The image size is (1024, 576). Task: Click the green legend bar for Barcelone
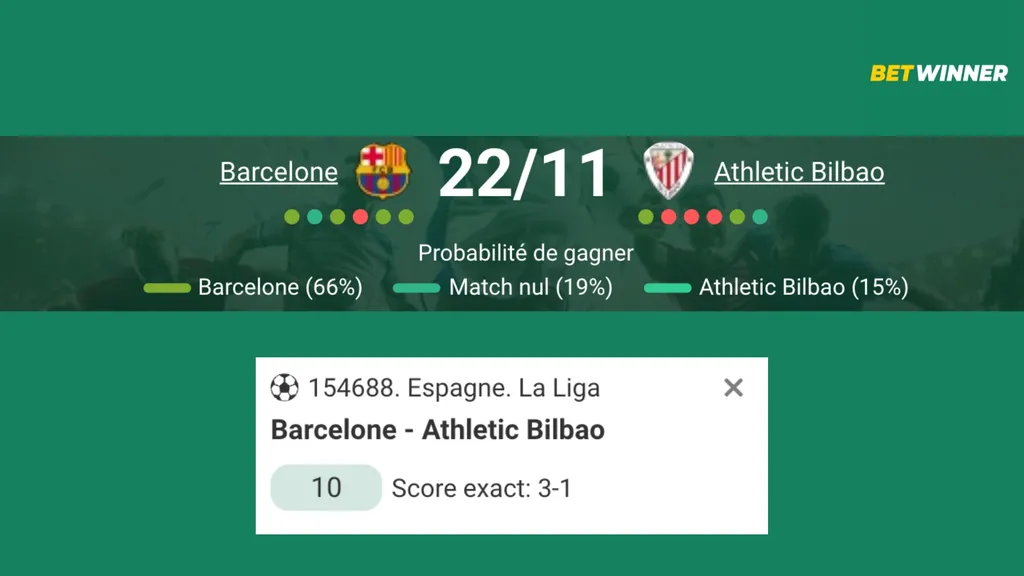[165, 287]
